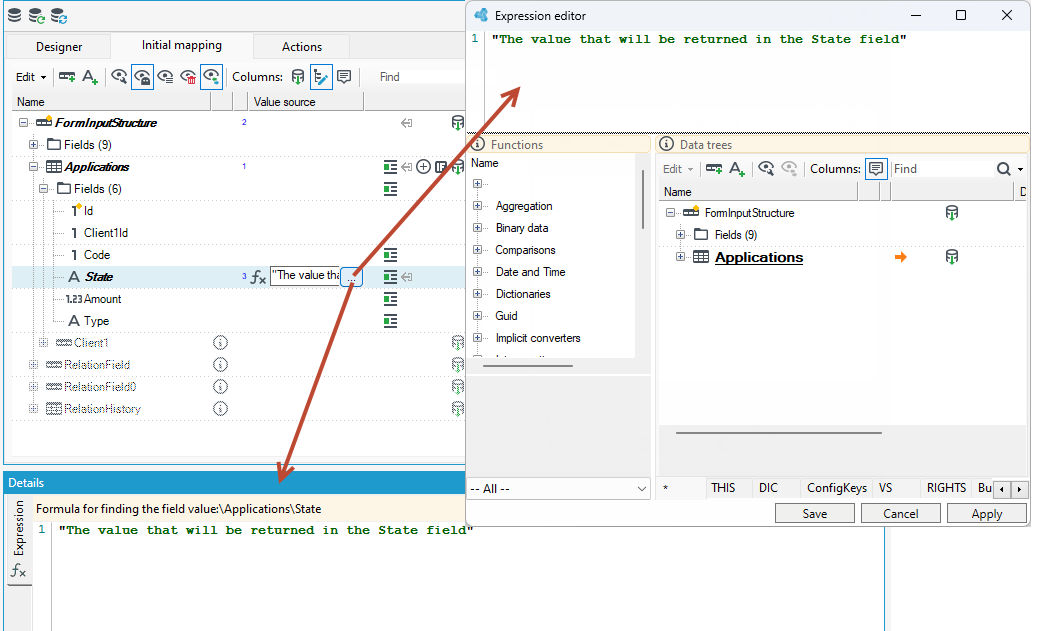Viewport: 1040px width, 631px height.
Task: Click the ellipsis button in State value cell
Action: (352, 278)
